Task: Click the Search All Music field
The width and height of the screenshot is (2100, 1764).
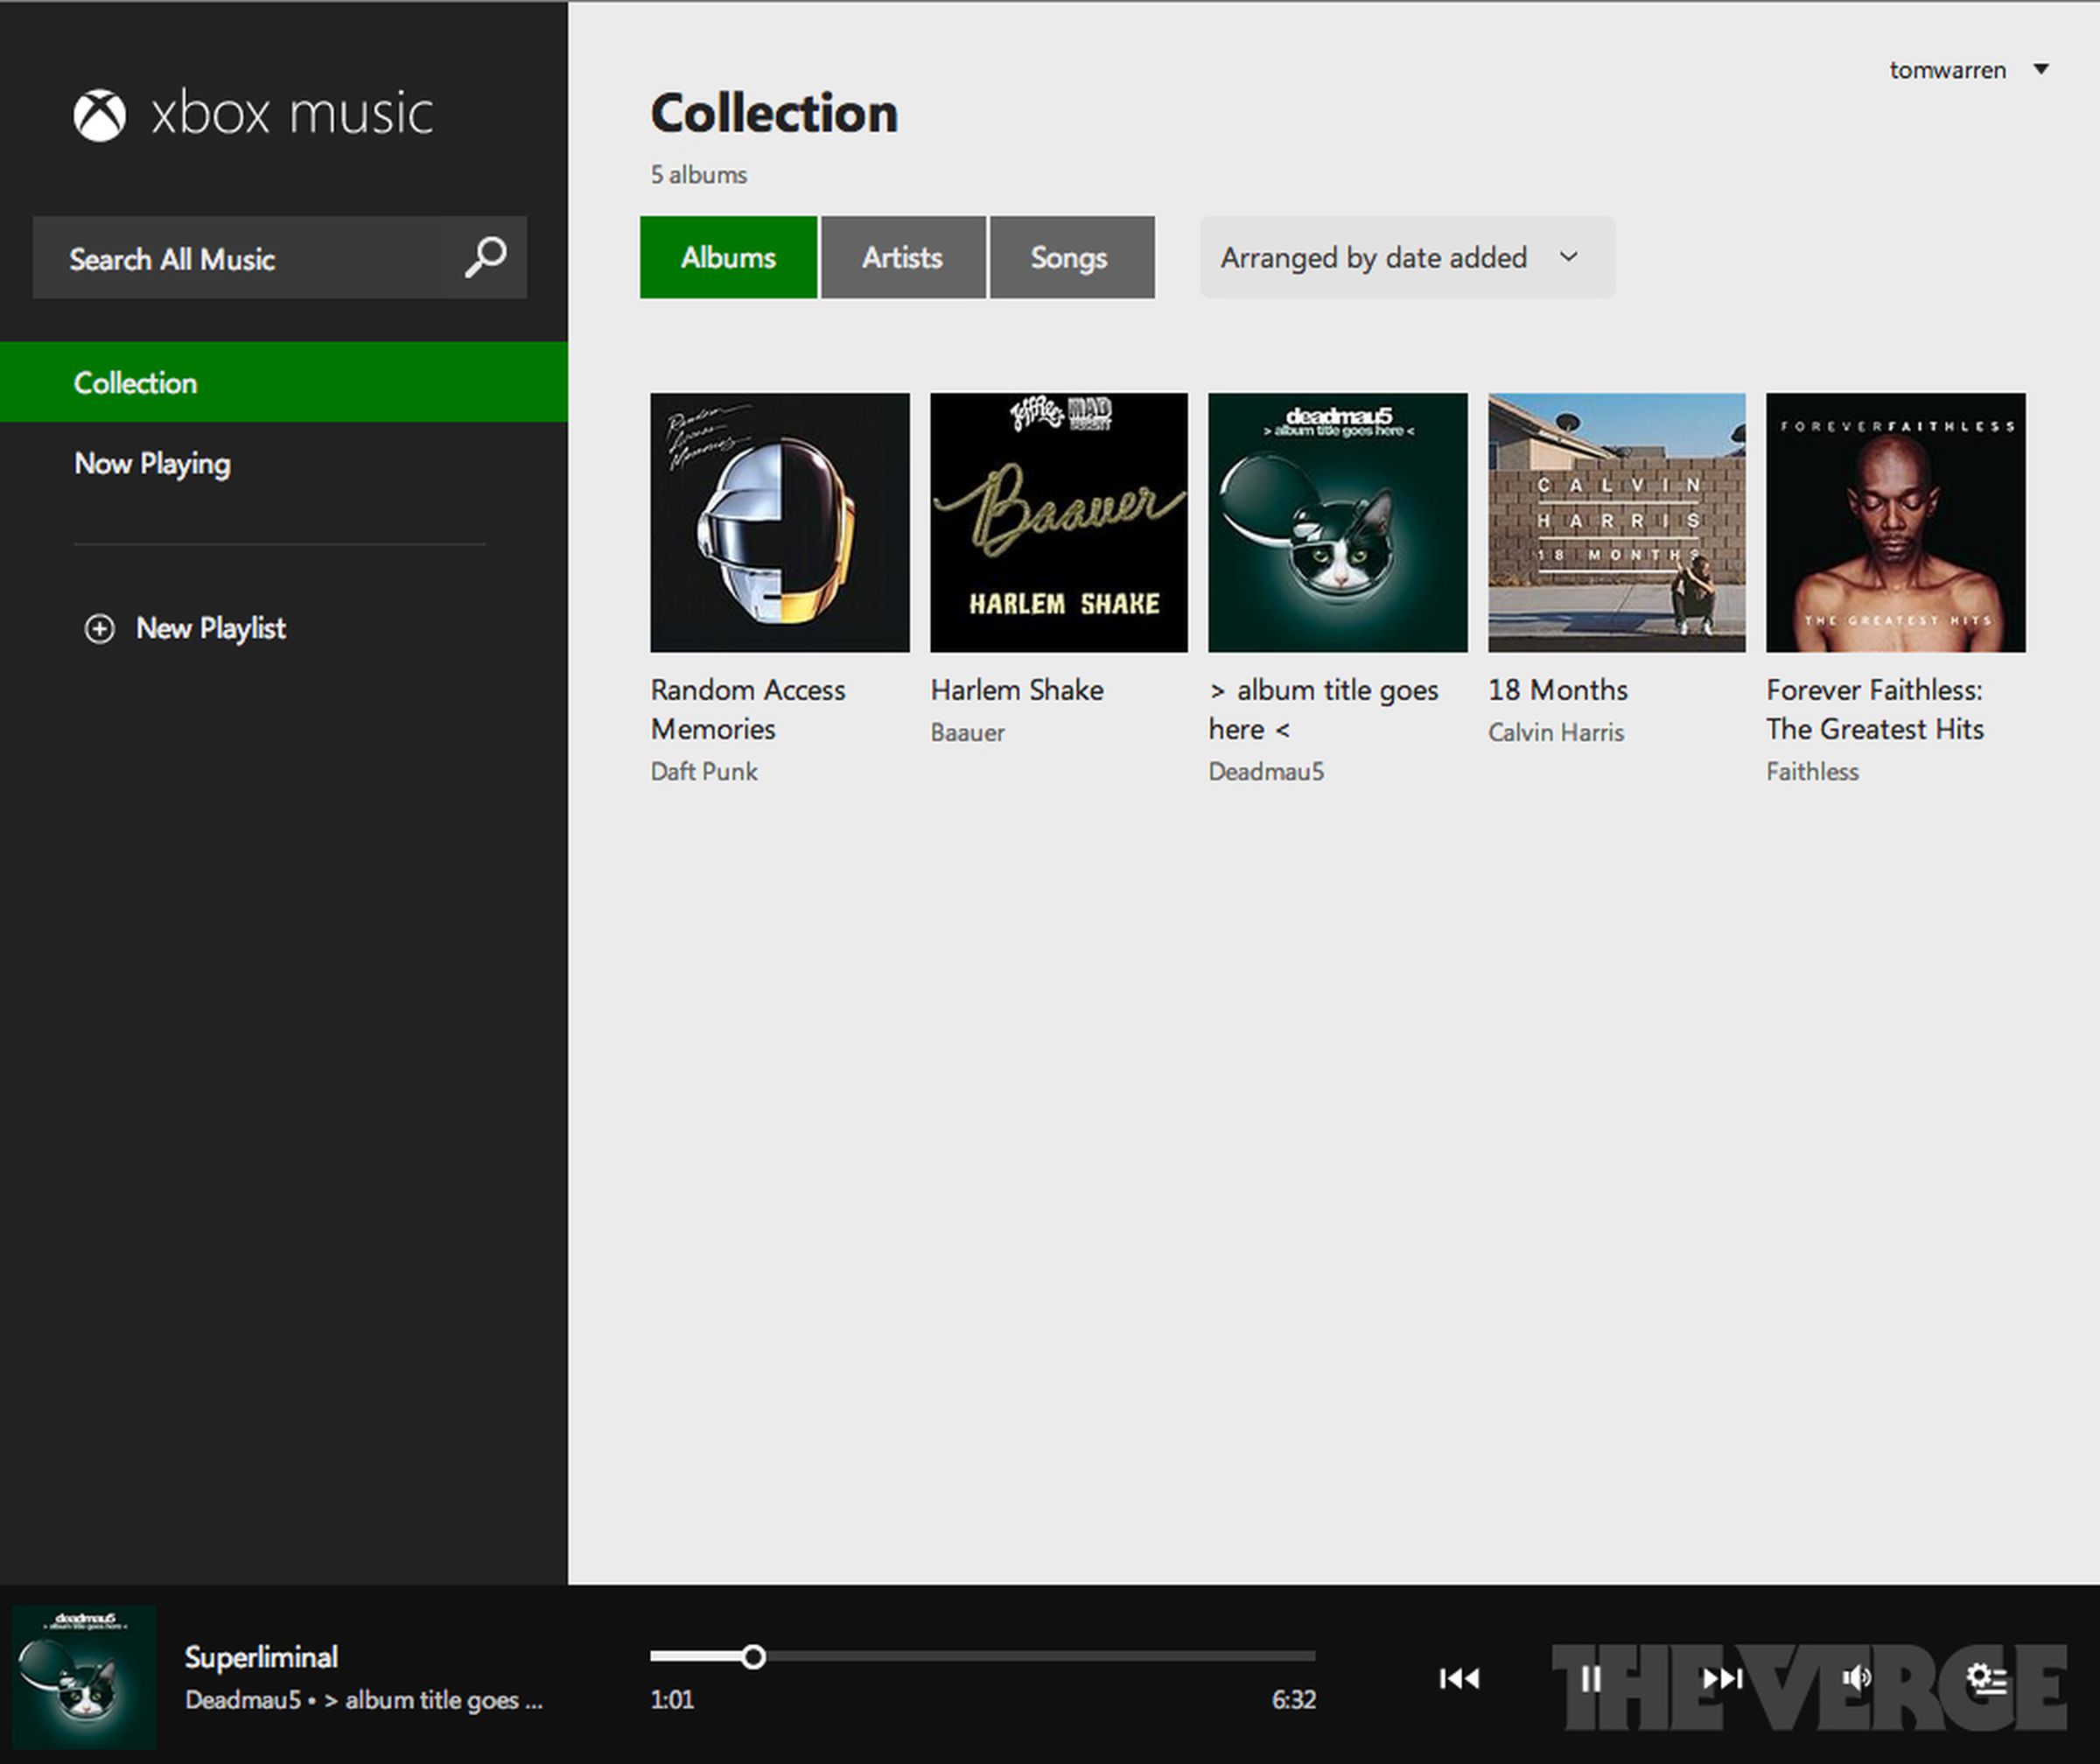Action: tap(280, 257)
